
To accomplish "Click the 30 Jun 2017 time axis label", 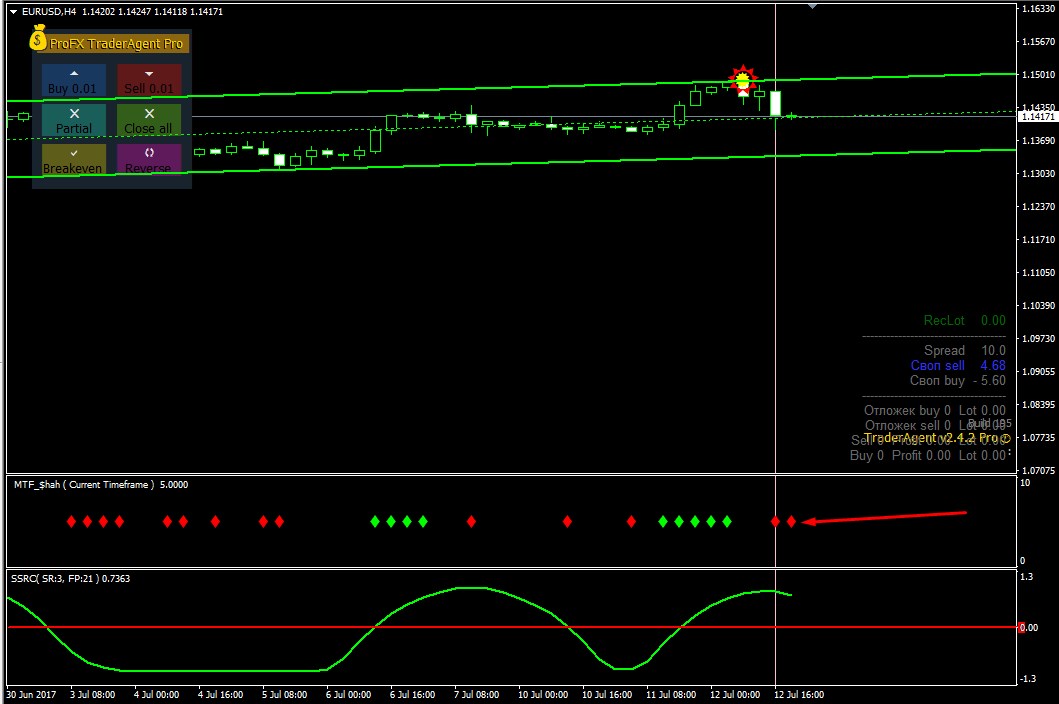I will tap(32, 695).
